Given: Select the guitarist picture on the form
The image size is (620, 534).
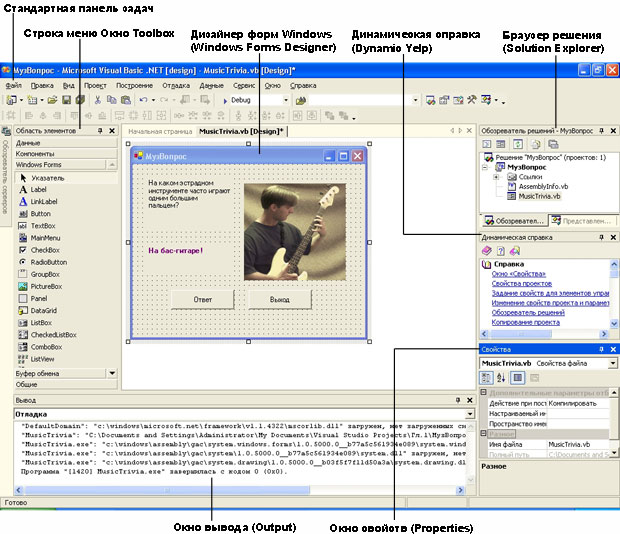Looking at the screenshot, I should (295, 232).
